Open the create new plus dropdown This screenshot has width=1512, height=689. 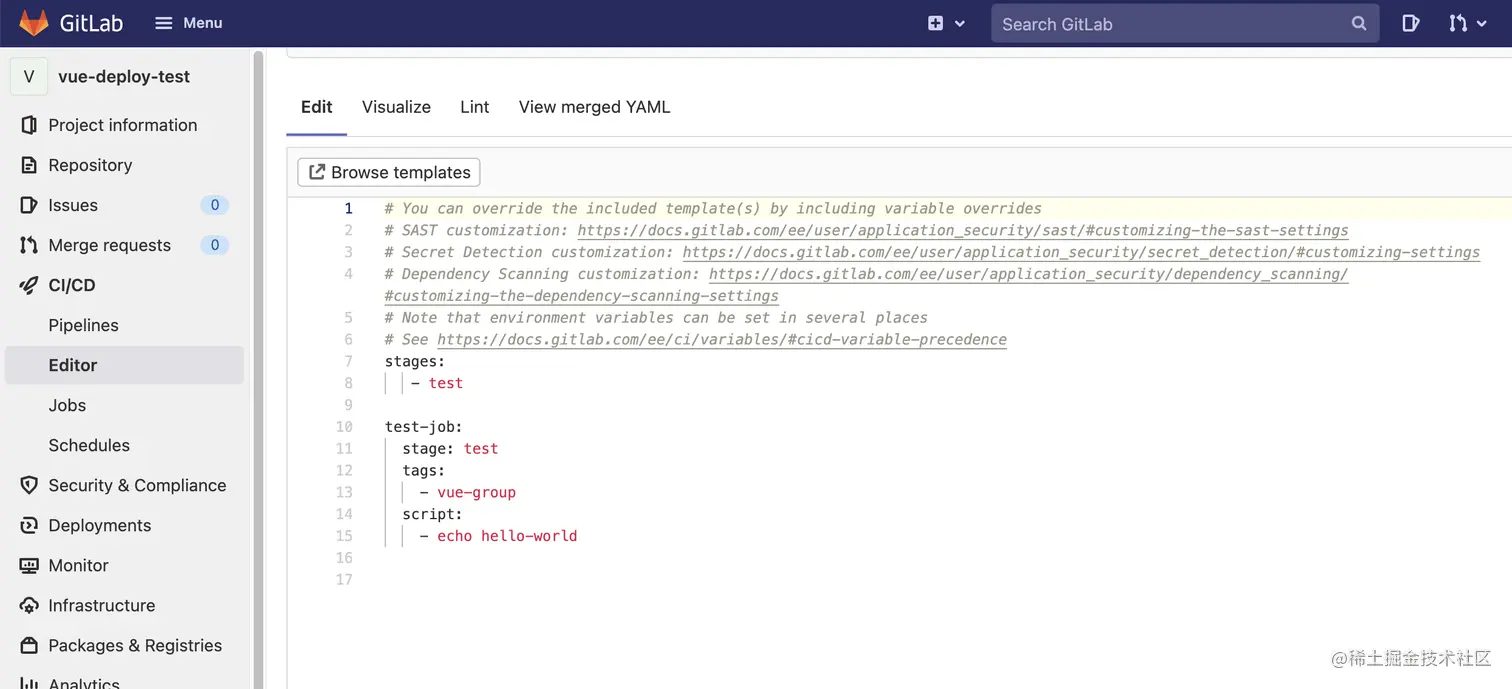[x=945, y=23]
